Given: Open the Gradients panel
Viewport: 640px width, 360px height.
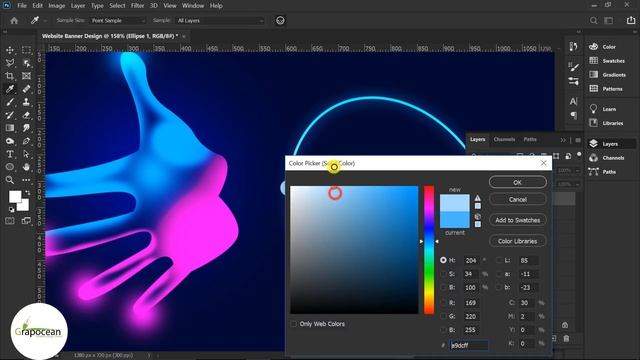Looking at the screenshot, I should (608, 75).
